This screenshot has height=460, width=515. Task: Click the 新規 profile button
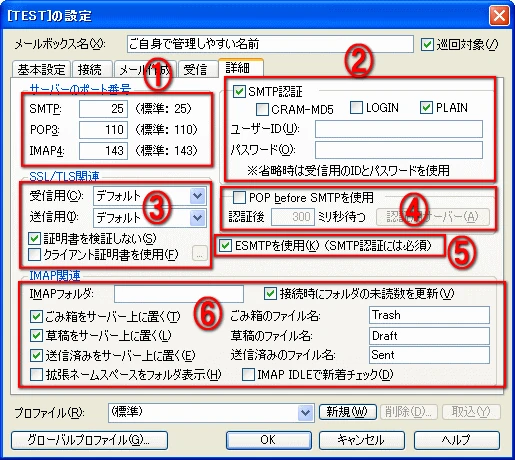click(x=348, y=412)
